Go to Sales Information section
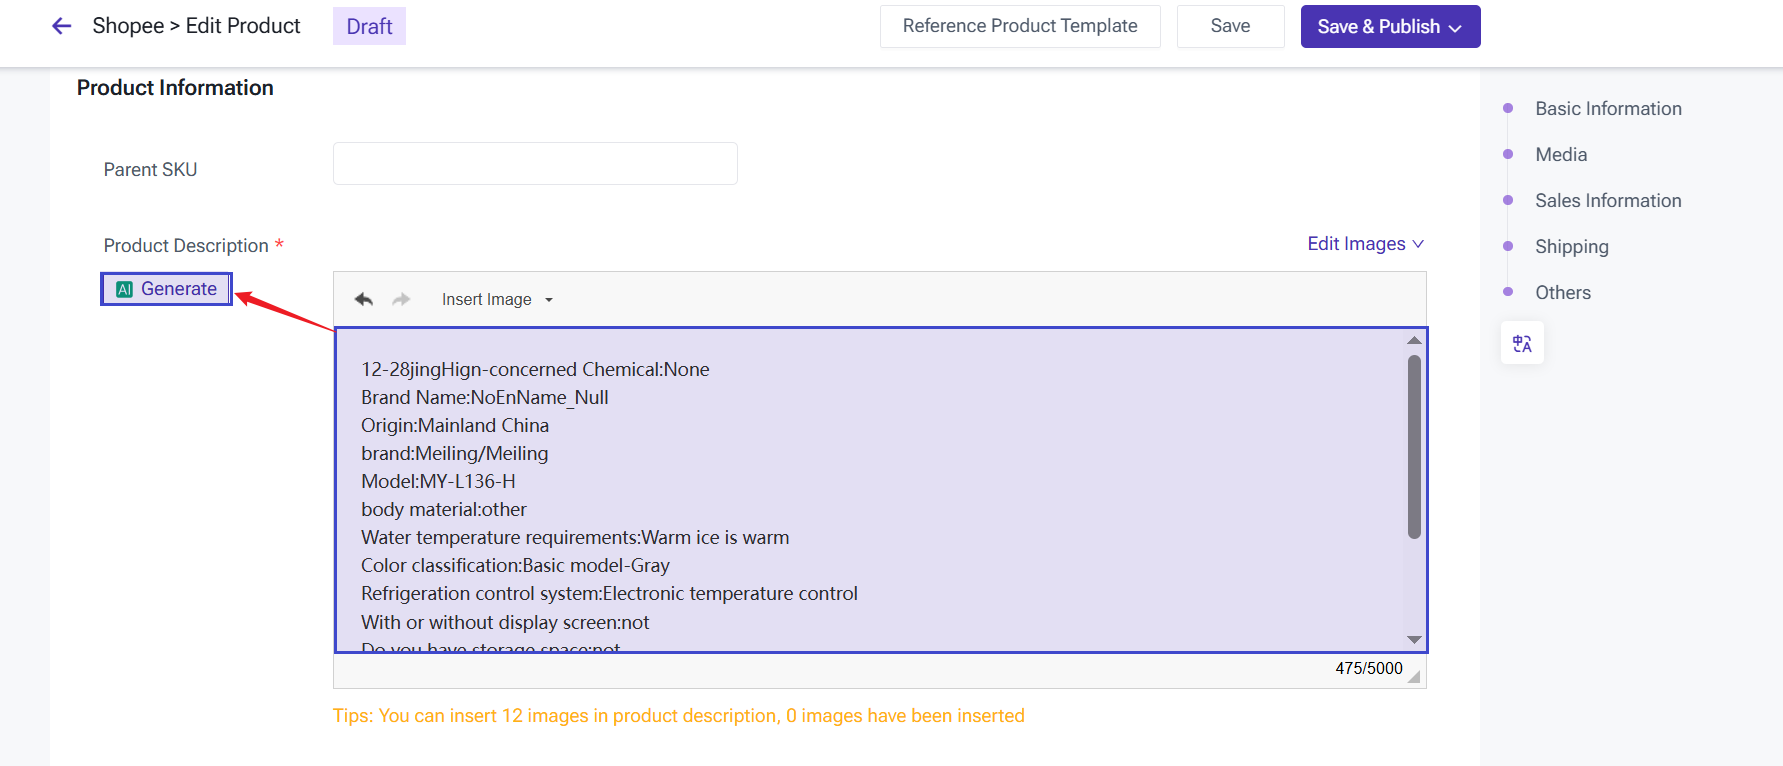Viewport: 1783px width, 766px height. coord(1608,200)
